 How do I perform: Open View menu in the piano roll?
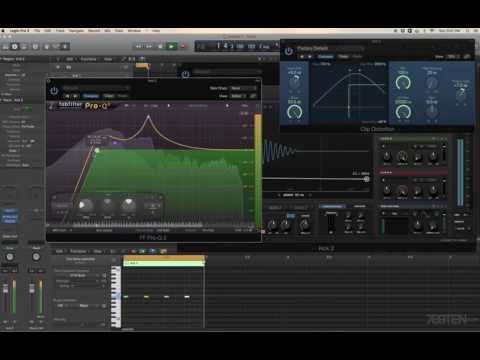tap(98, 251)
